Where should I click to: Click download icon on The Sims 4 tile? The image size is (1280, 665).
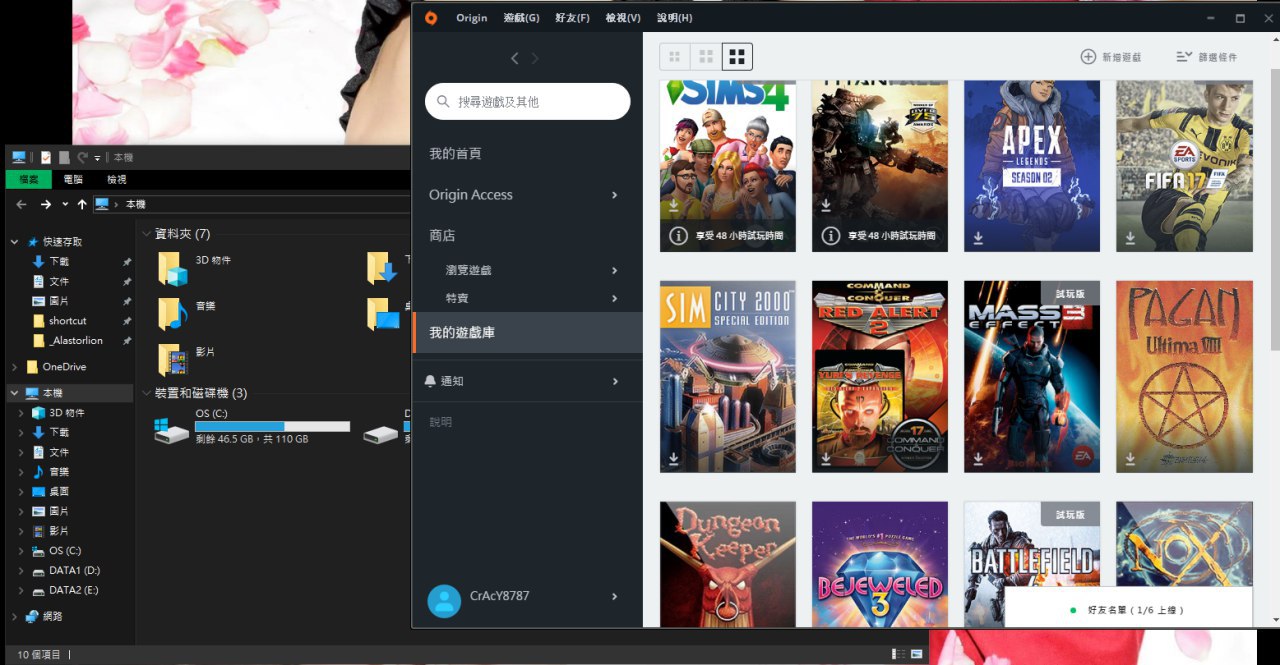[674, 204]
